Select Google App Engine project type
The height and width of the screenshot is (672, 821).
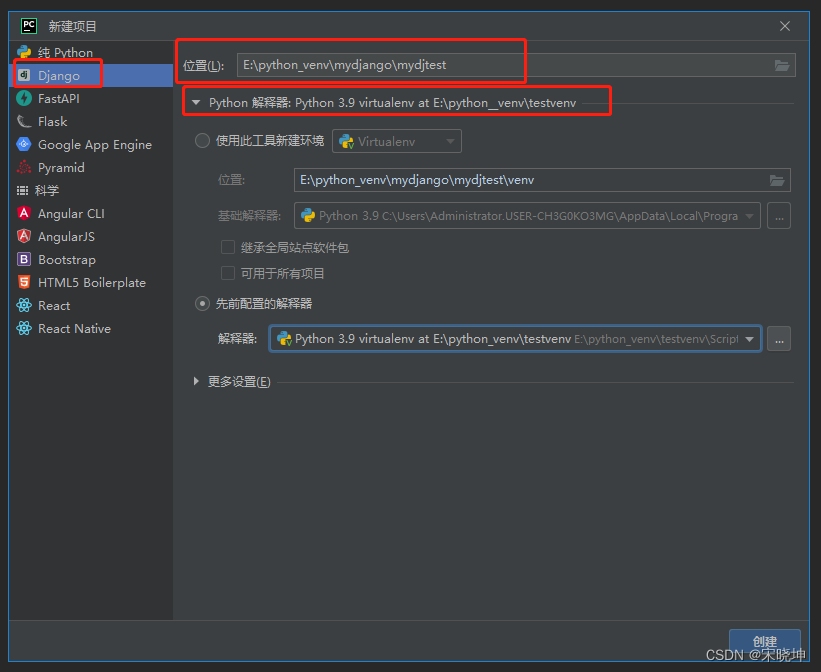click(x=91, y=145)
